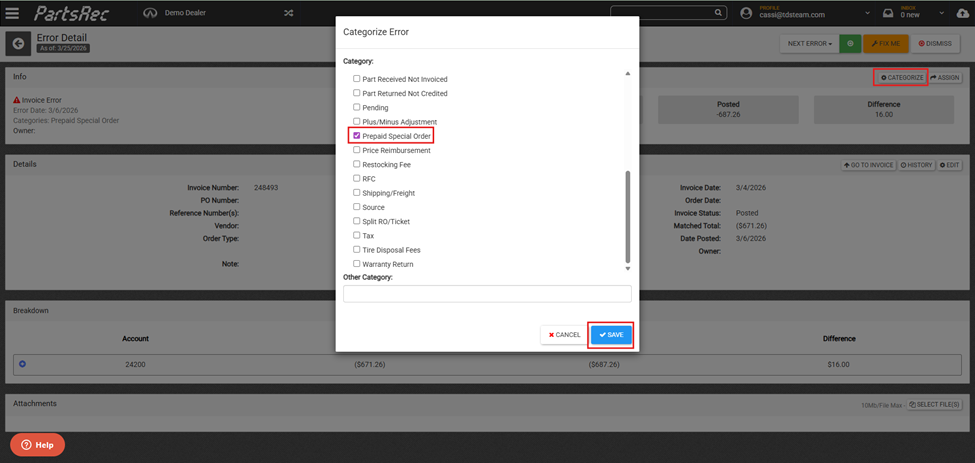Check Part Returned Not Credited

[x=356, y=93]
